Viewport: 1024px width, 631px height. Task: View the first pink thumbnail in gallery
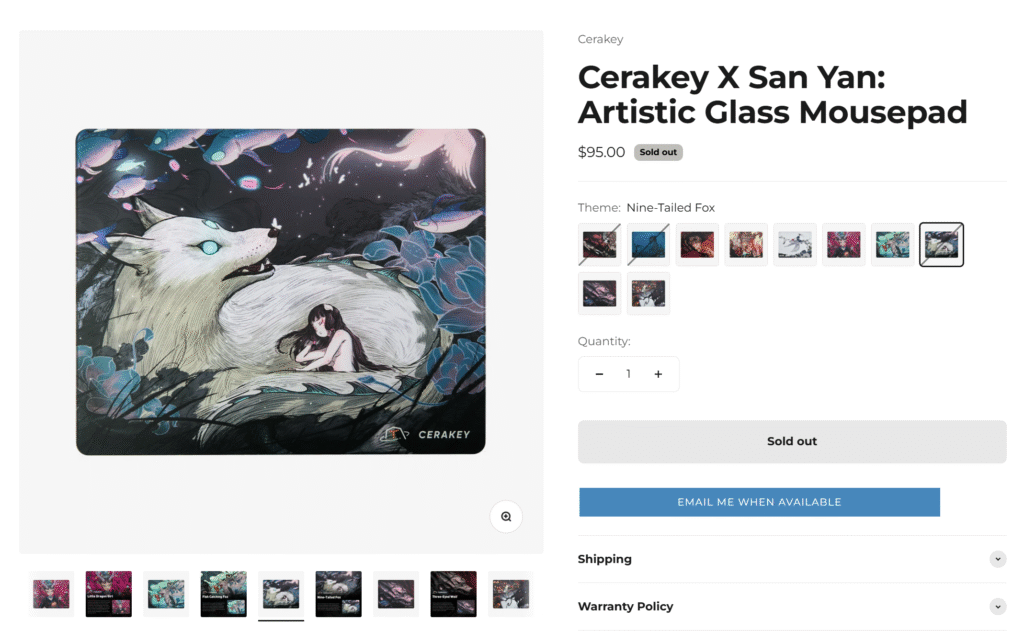pos(52,594)
